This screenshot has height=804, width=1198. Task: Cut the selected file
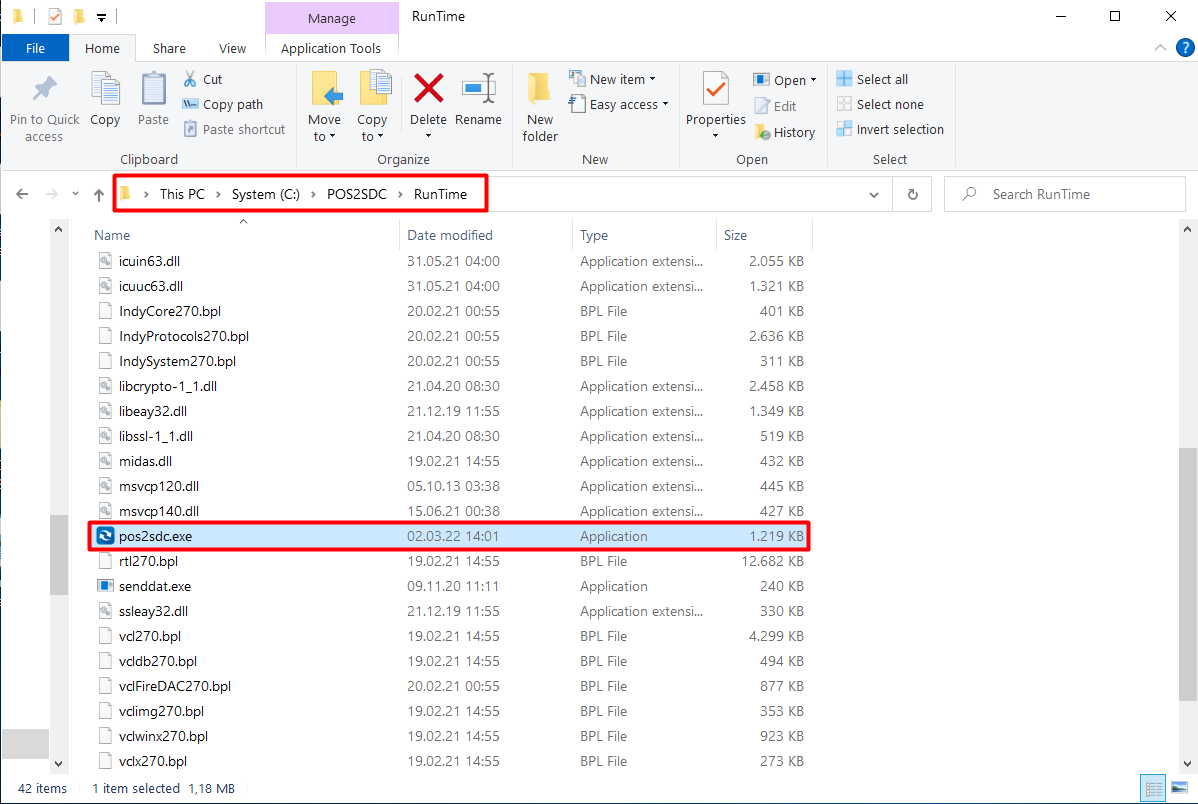202,79
